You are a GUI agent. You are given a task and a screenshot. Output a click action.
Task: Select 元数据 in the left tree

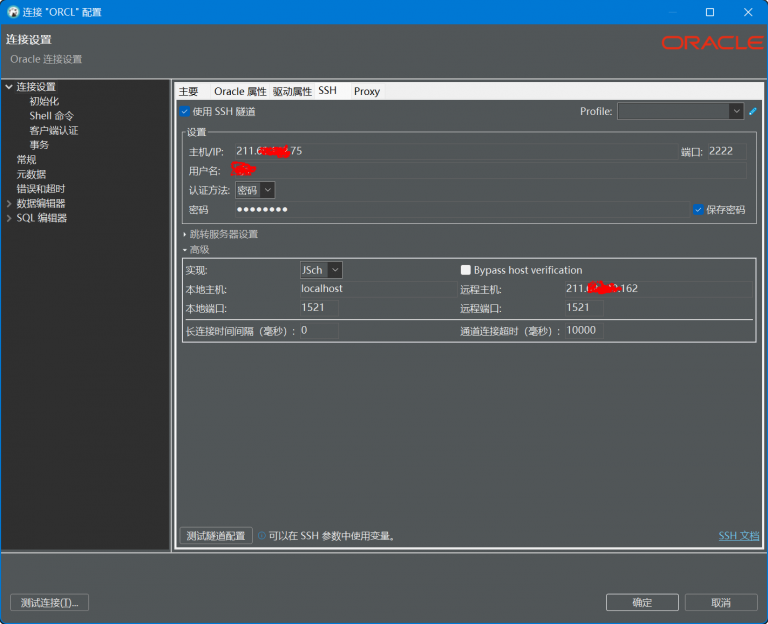click(31, 174)
